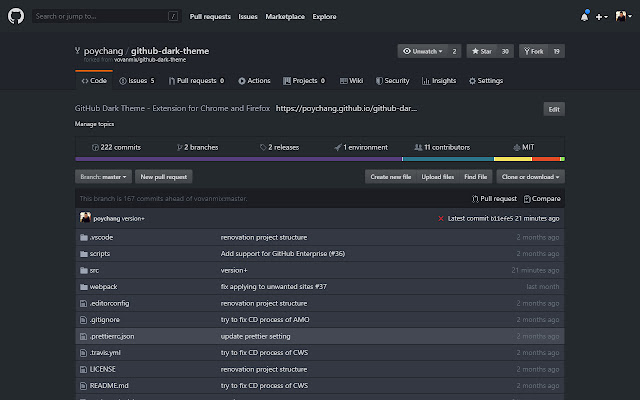Open the latest commit hash b11efe5
The width and height of the screenshot is (640, 400).
coord(502,219)
